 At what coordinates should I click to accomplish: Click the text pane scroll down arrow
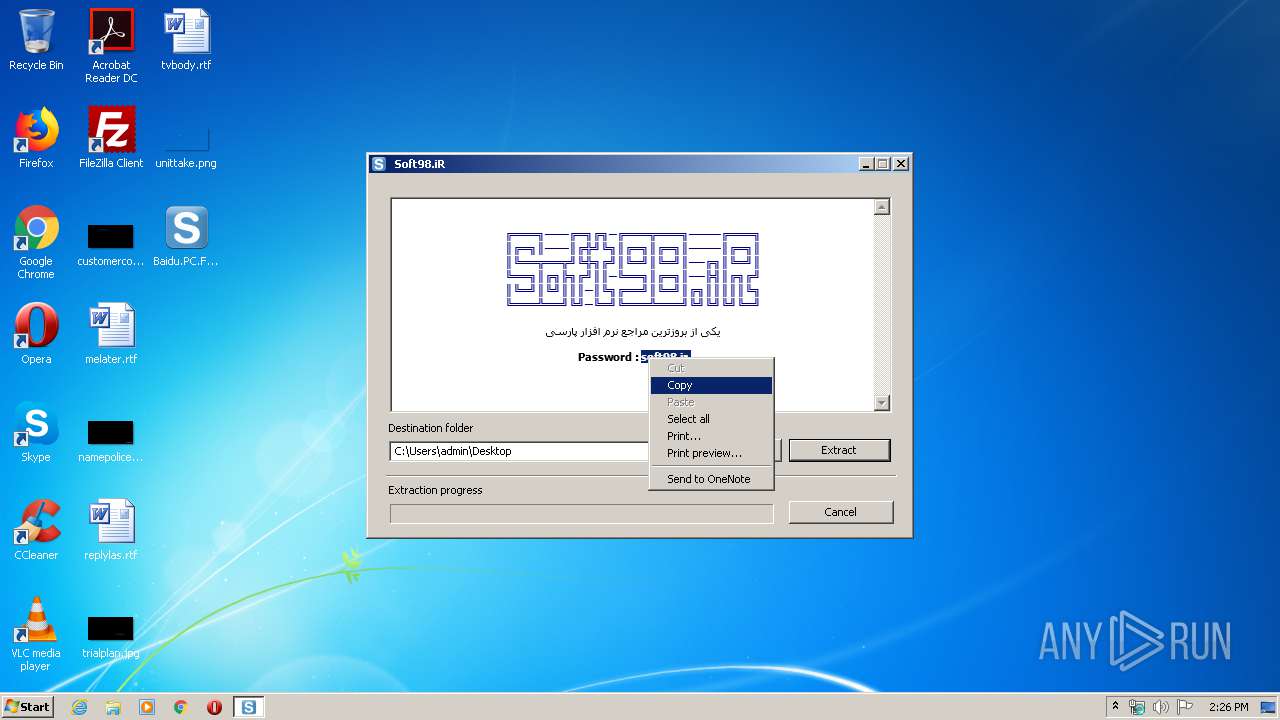click(882, 403)
